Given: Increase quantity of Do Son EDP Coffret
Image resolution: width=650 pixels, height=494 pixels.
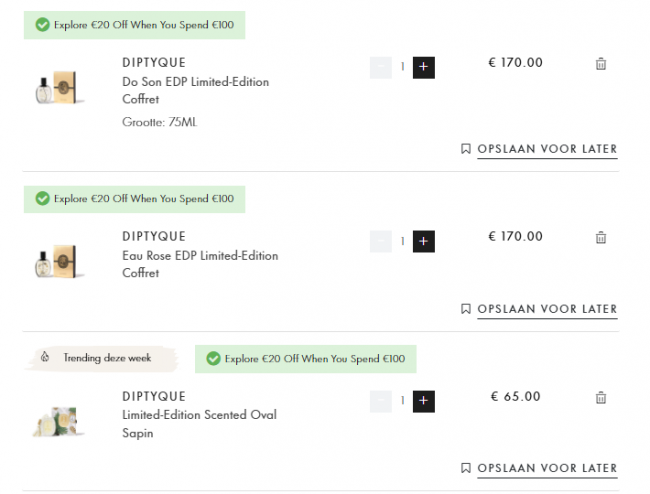Looking at the screenshot, I should (423, 67).
